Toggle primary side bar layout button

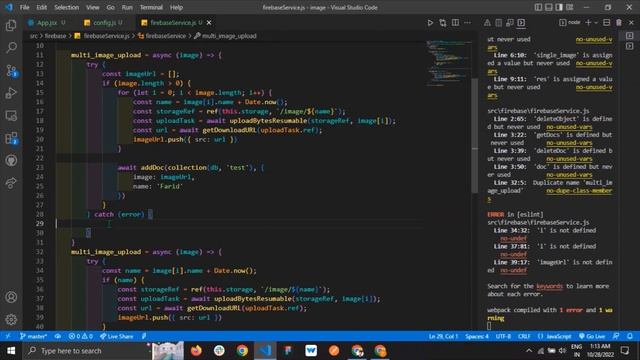coord(538,7)
